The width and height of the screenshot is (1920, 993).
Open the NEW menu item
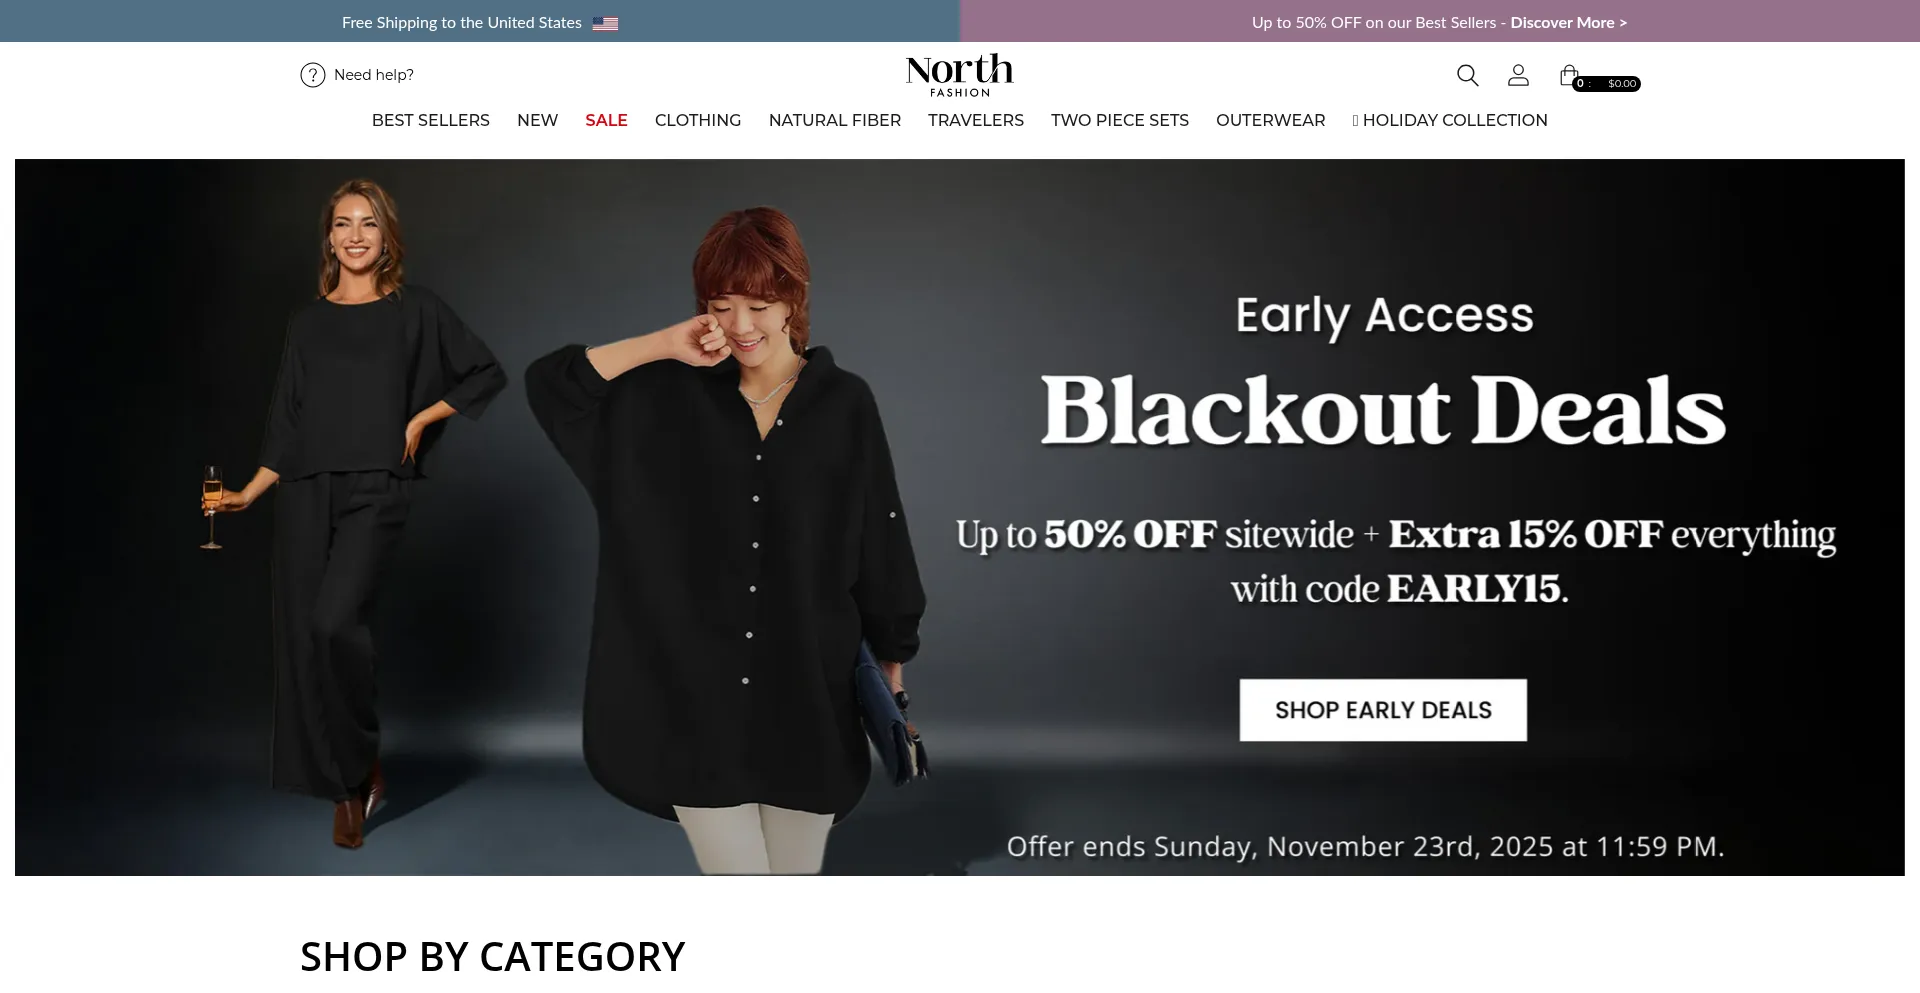tap(537, 120)
